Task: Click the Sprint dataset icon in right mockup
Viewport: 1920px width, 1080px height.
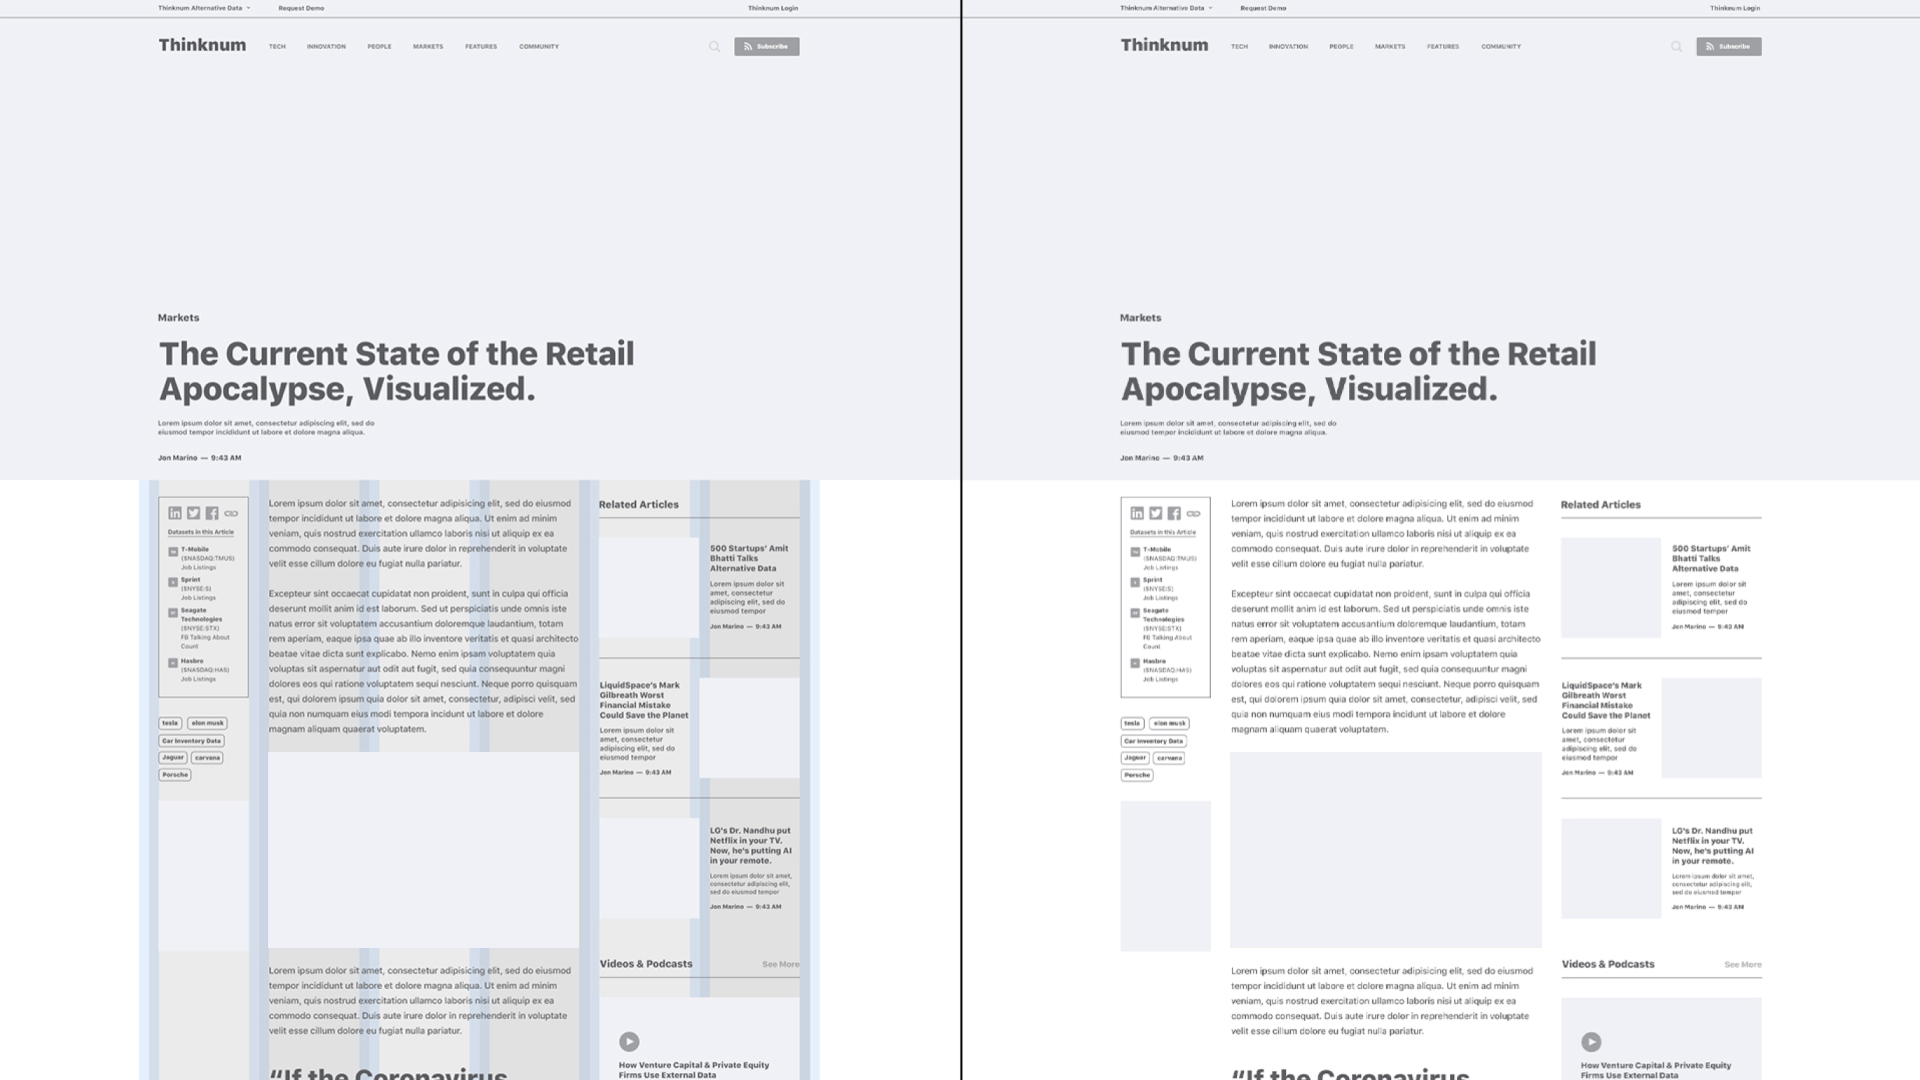Action: point(1135,582)
